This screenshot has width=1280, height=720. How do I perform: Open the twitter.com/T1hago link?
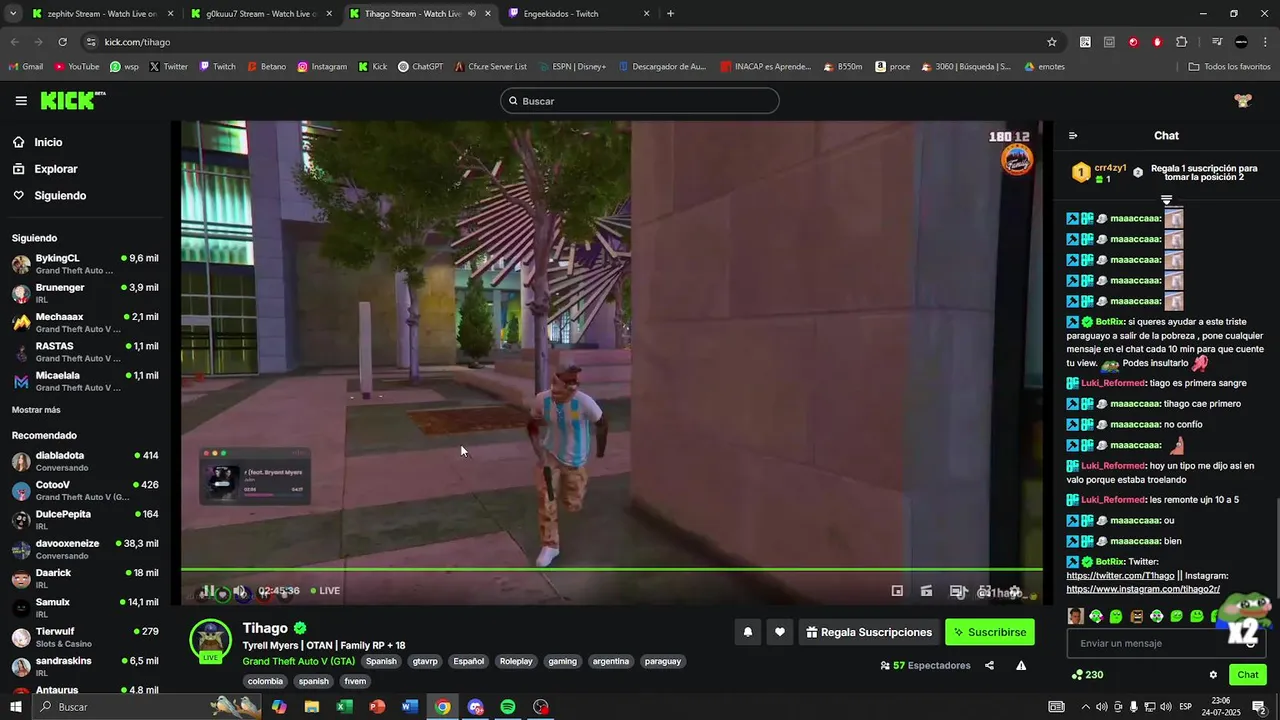pyautogui.click(x=1120, y=576)
